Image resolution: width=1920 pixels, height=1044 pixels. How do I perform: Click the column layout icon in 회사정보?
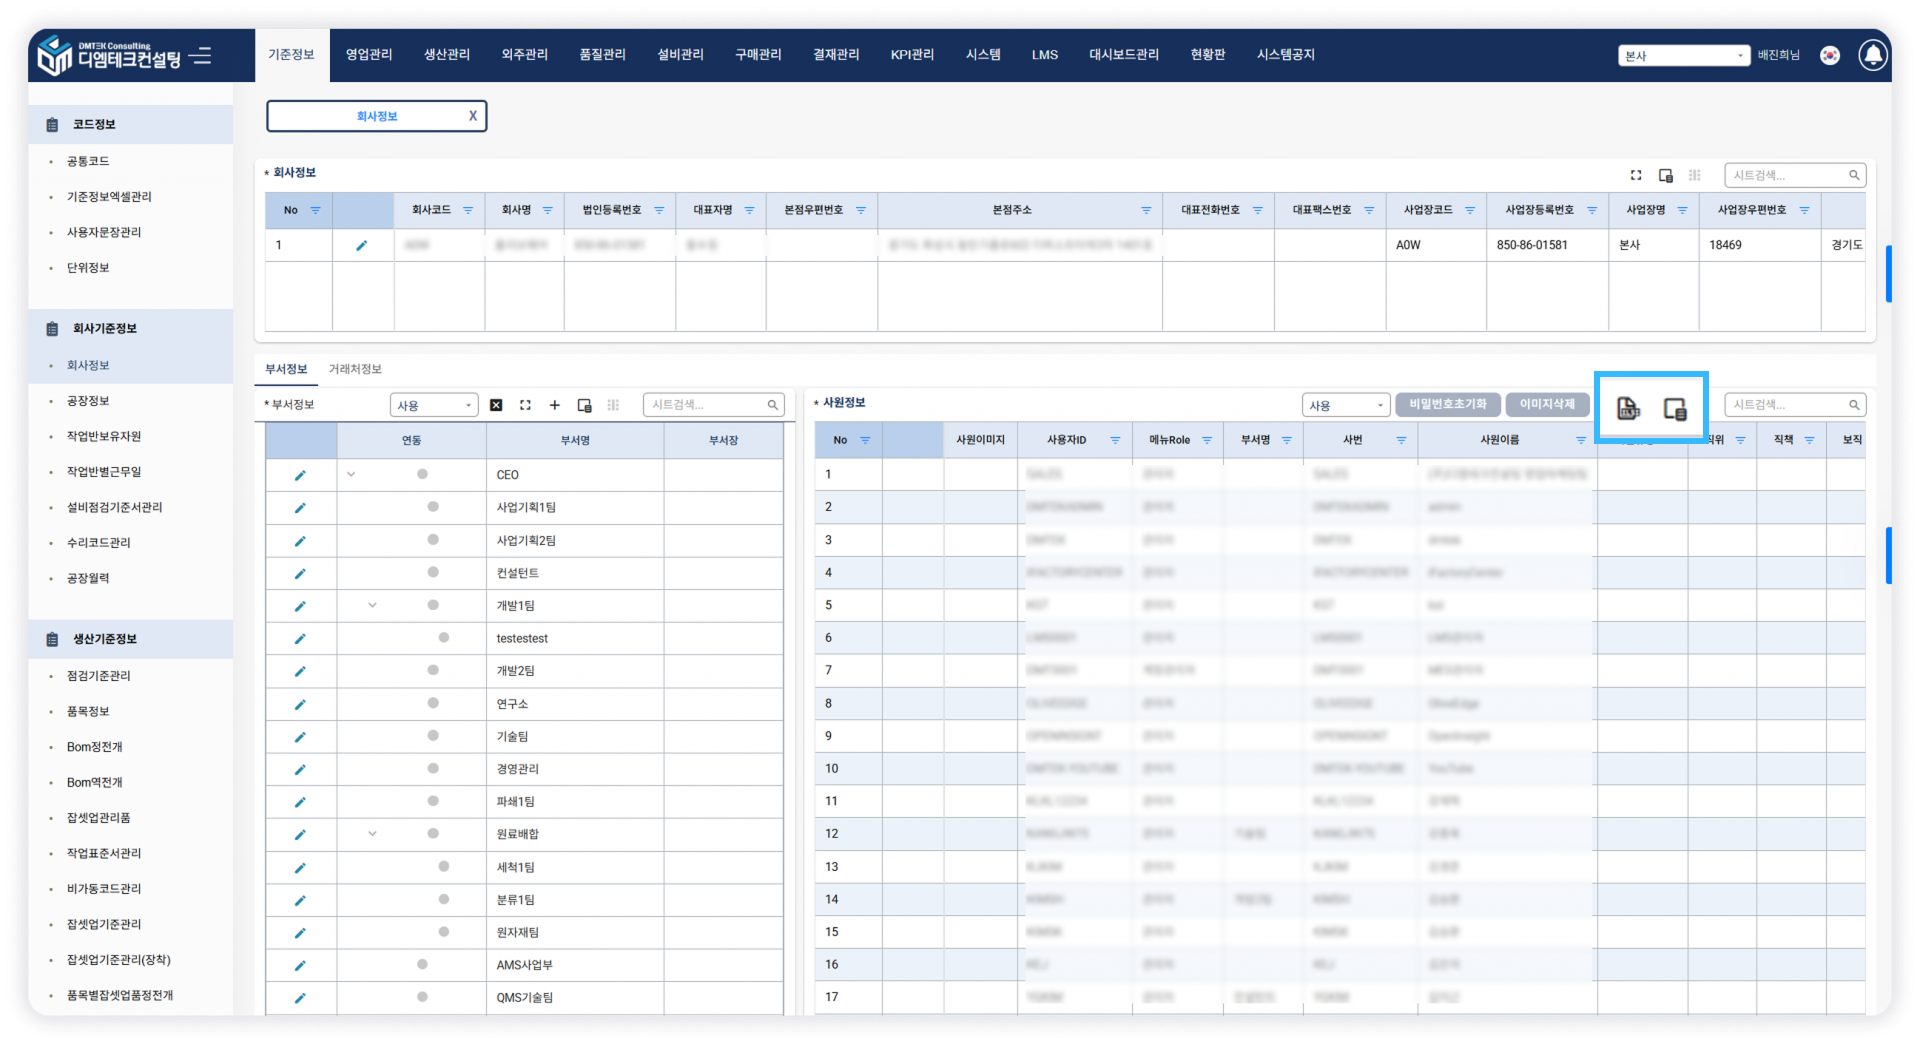[1695, 175]
